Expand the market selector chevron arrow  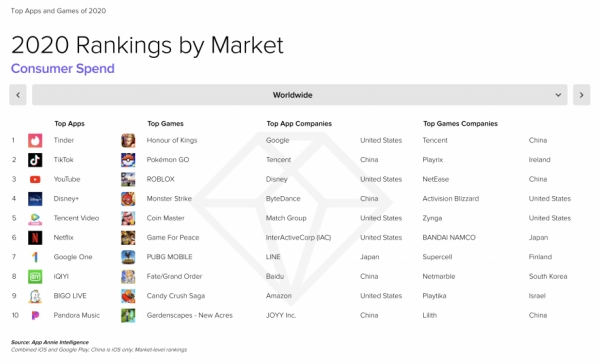558,95
